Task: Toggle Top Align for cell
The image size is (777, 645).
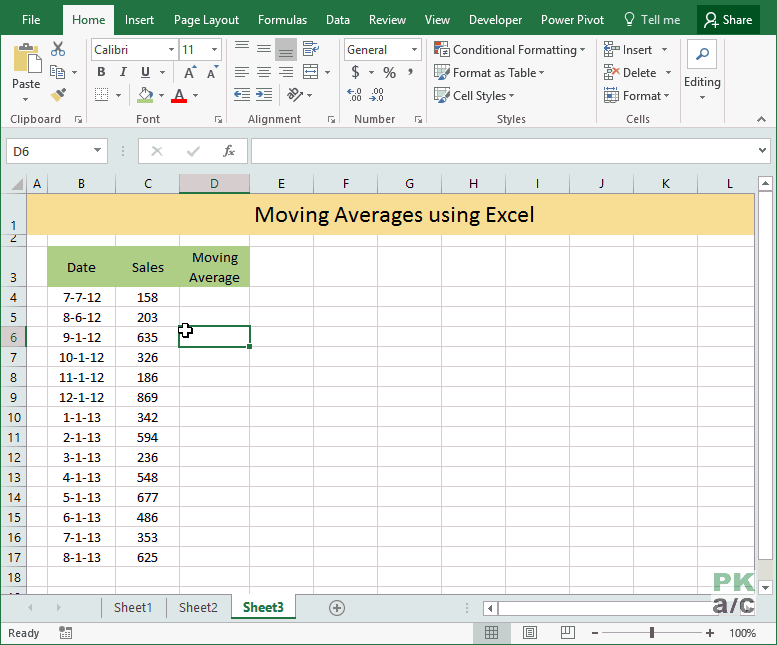Action: [x=242, y=49]
